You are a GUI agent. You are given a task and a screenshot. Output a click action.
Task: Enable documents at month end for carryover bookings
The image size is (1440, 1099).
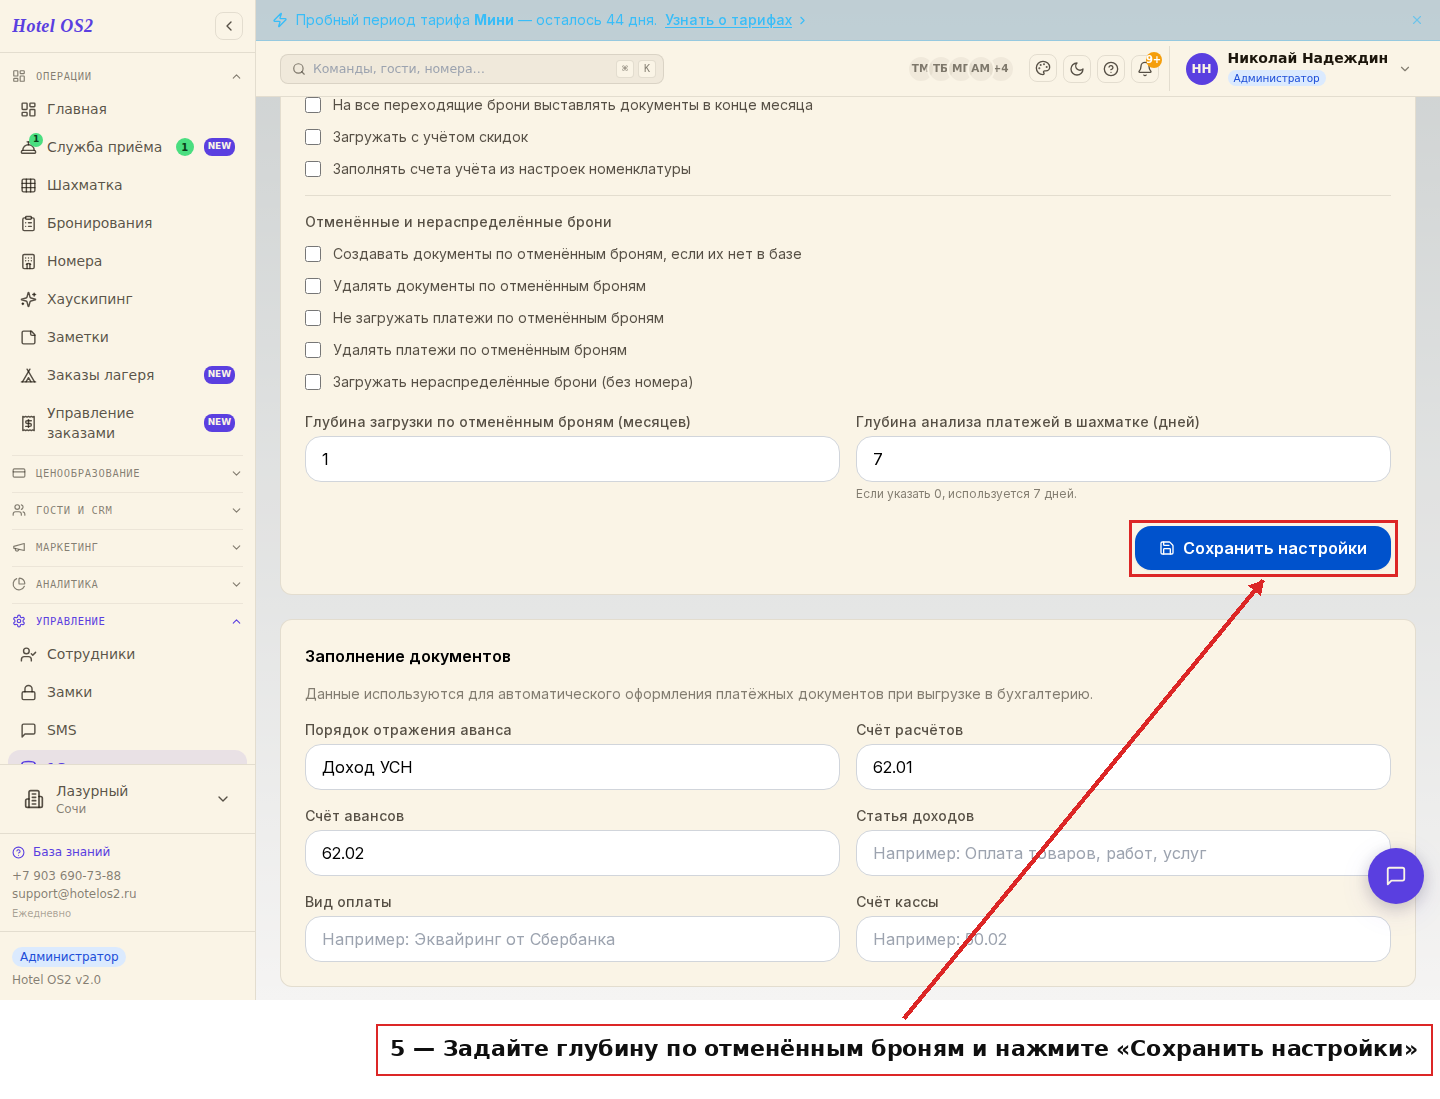pos(313,105)
